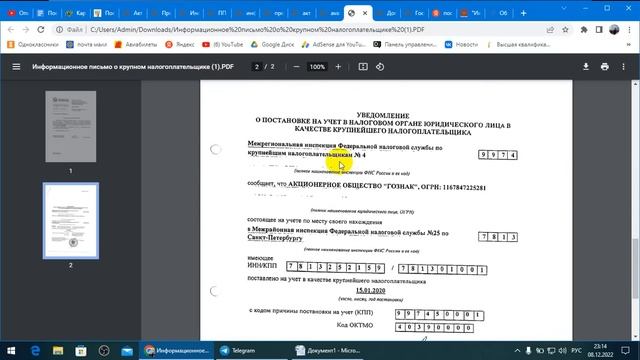Open the Высшая квалифика... bookmark
The width and height of the screenshot is (640, 360).
[x=518, y=44]
